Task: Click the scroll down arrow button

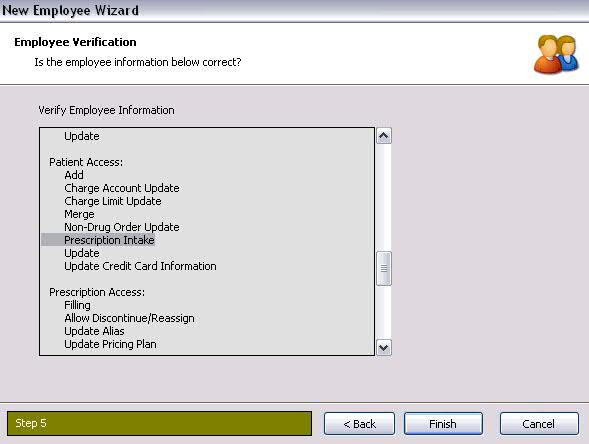Action: coord(384,347)
